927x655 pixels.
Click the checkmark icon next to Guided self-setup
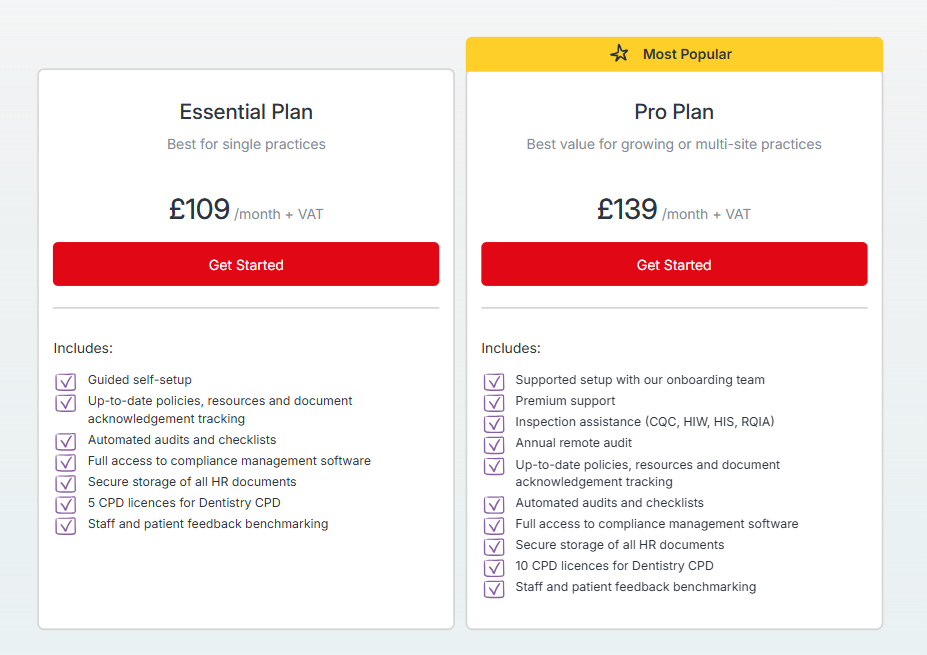click(x=66, y=381)
